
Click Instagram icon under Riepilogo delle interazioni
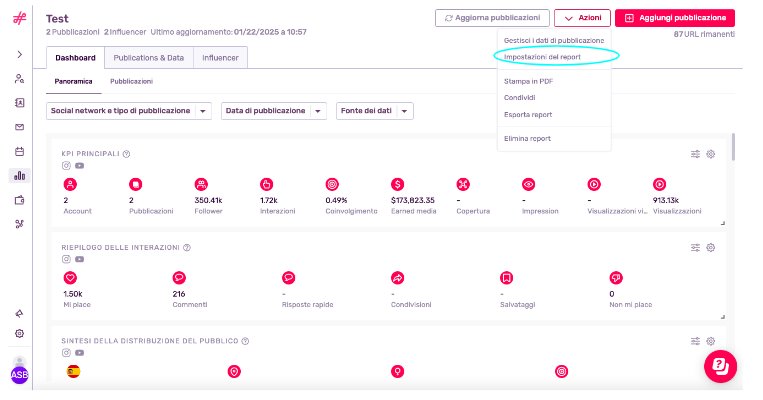point(66,259)
